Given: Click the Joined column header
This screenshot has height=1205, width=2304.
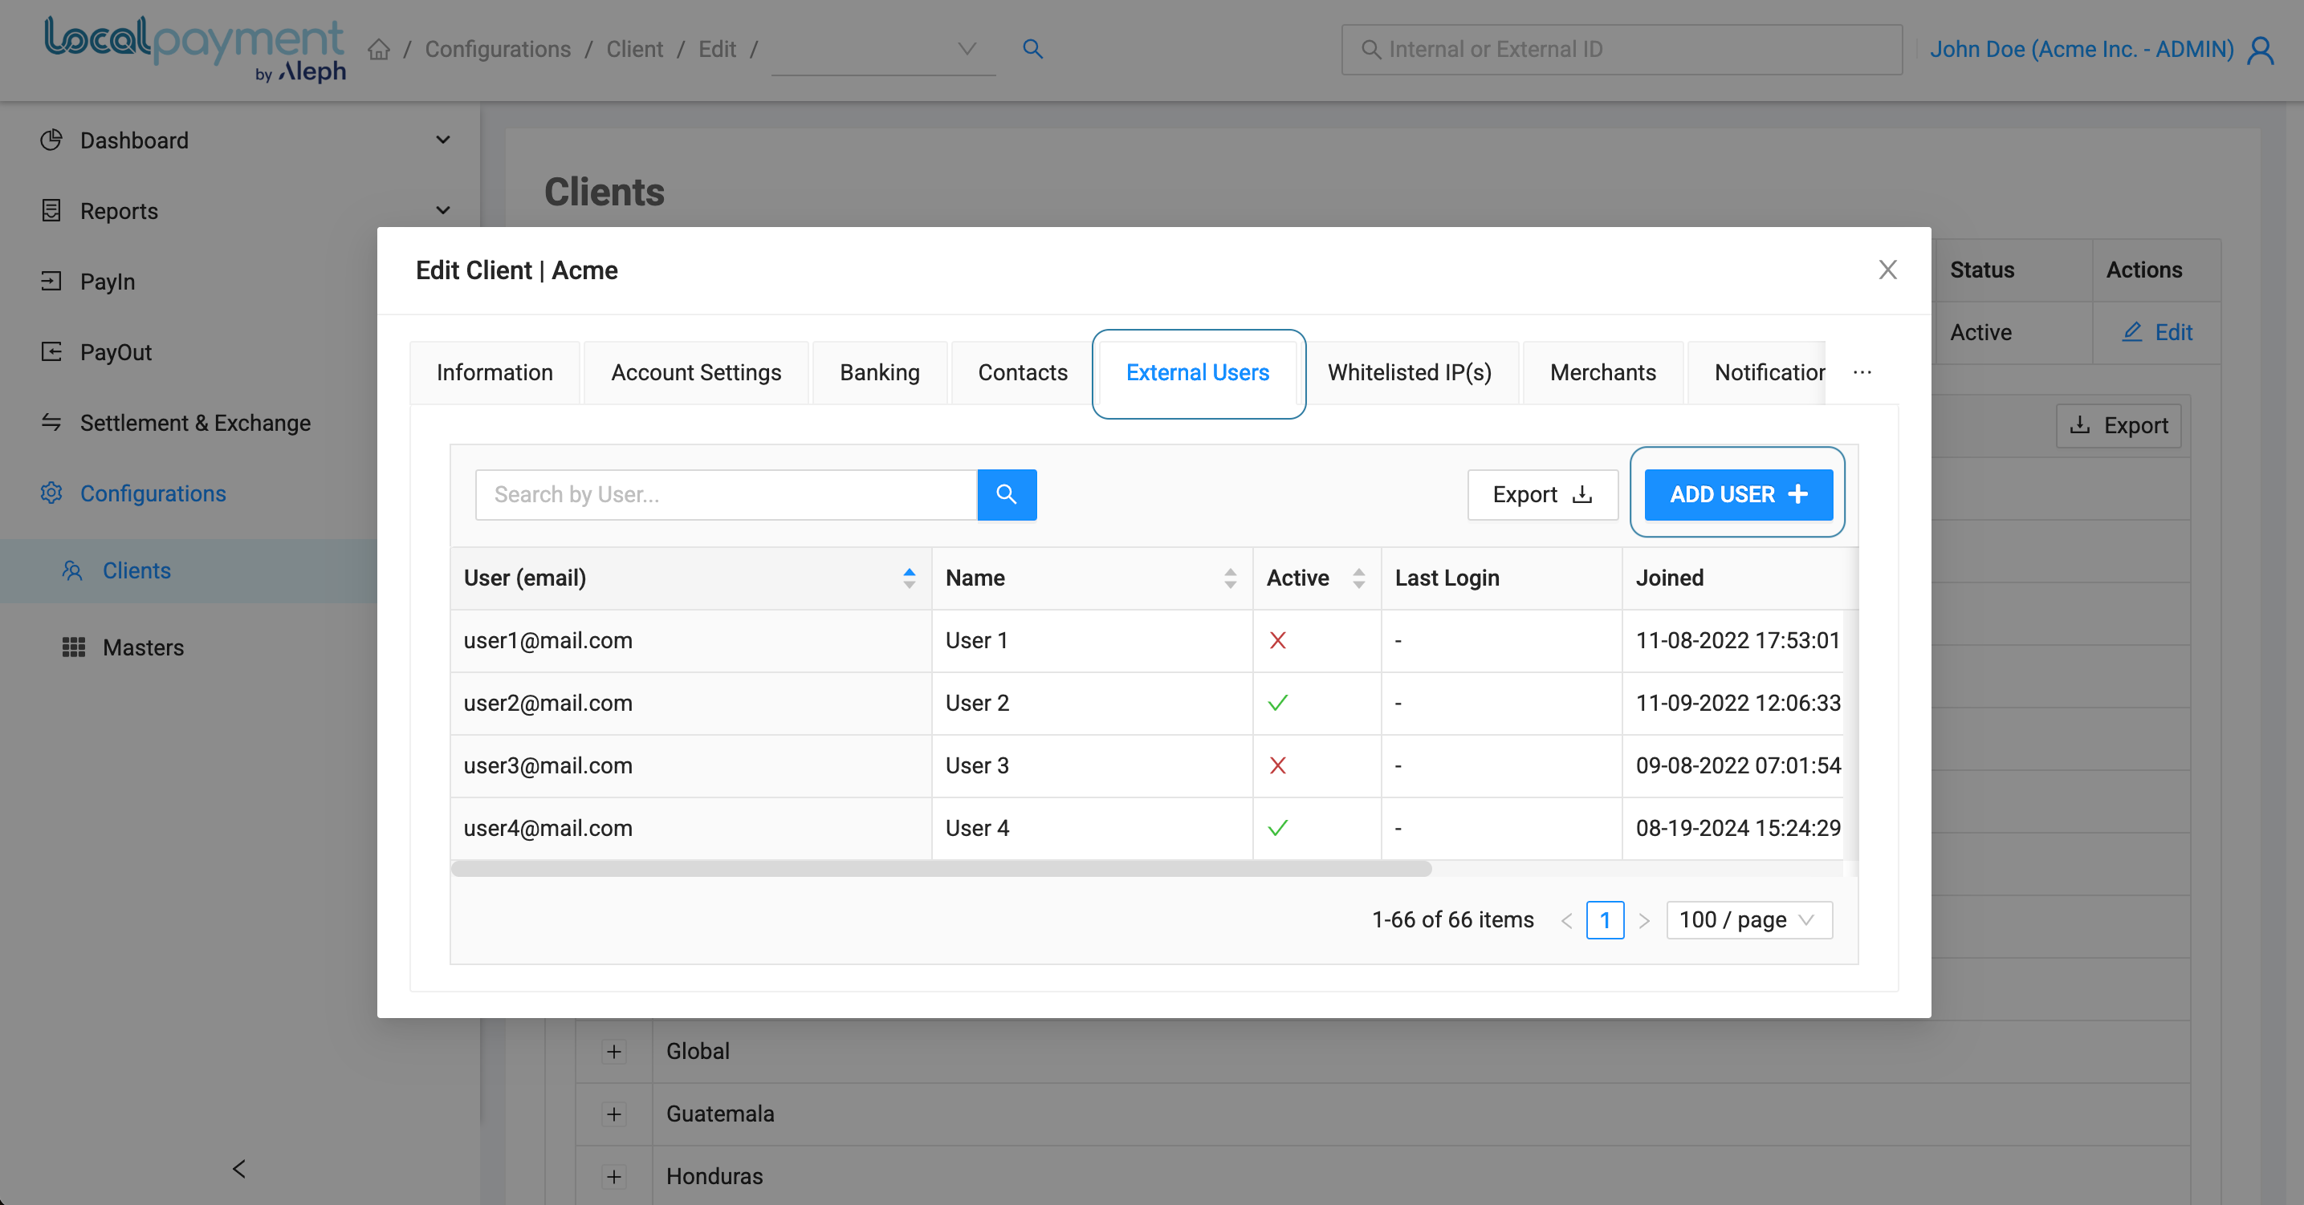Looking at the screenshot, I should tap(1738, 578).
